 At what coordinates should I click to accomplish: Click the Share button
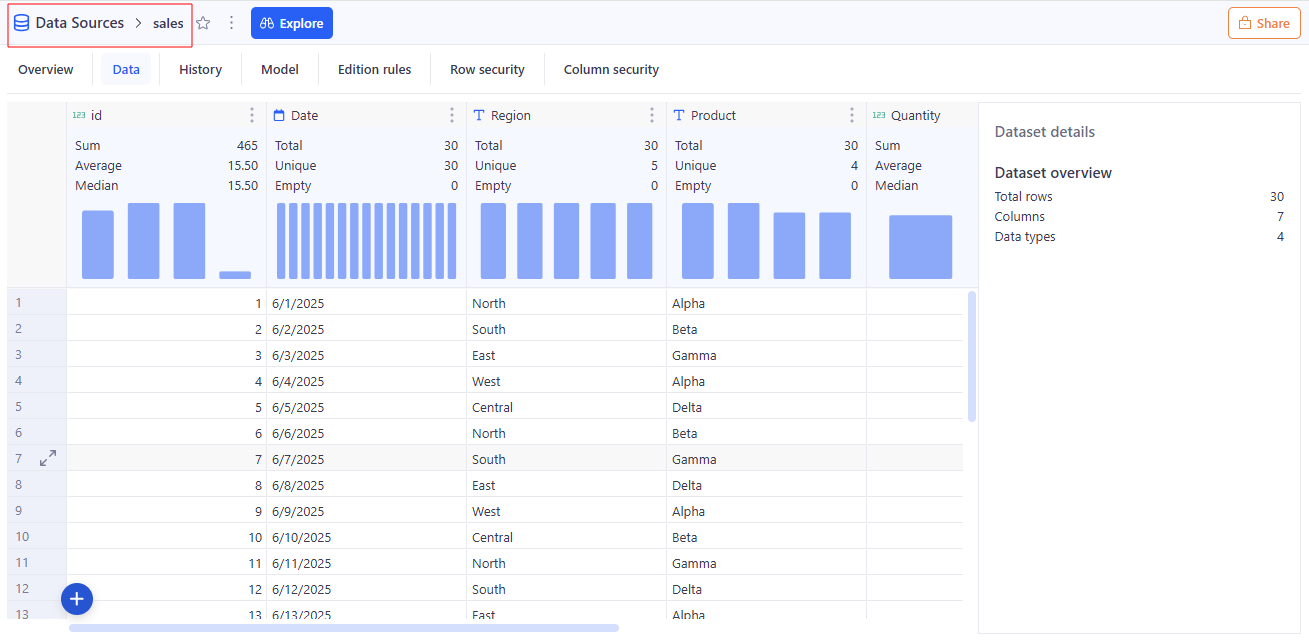[1263, 23]
